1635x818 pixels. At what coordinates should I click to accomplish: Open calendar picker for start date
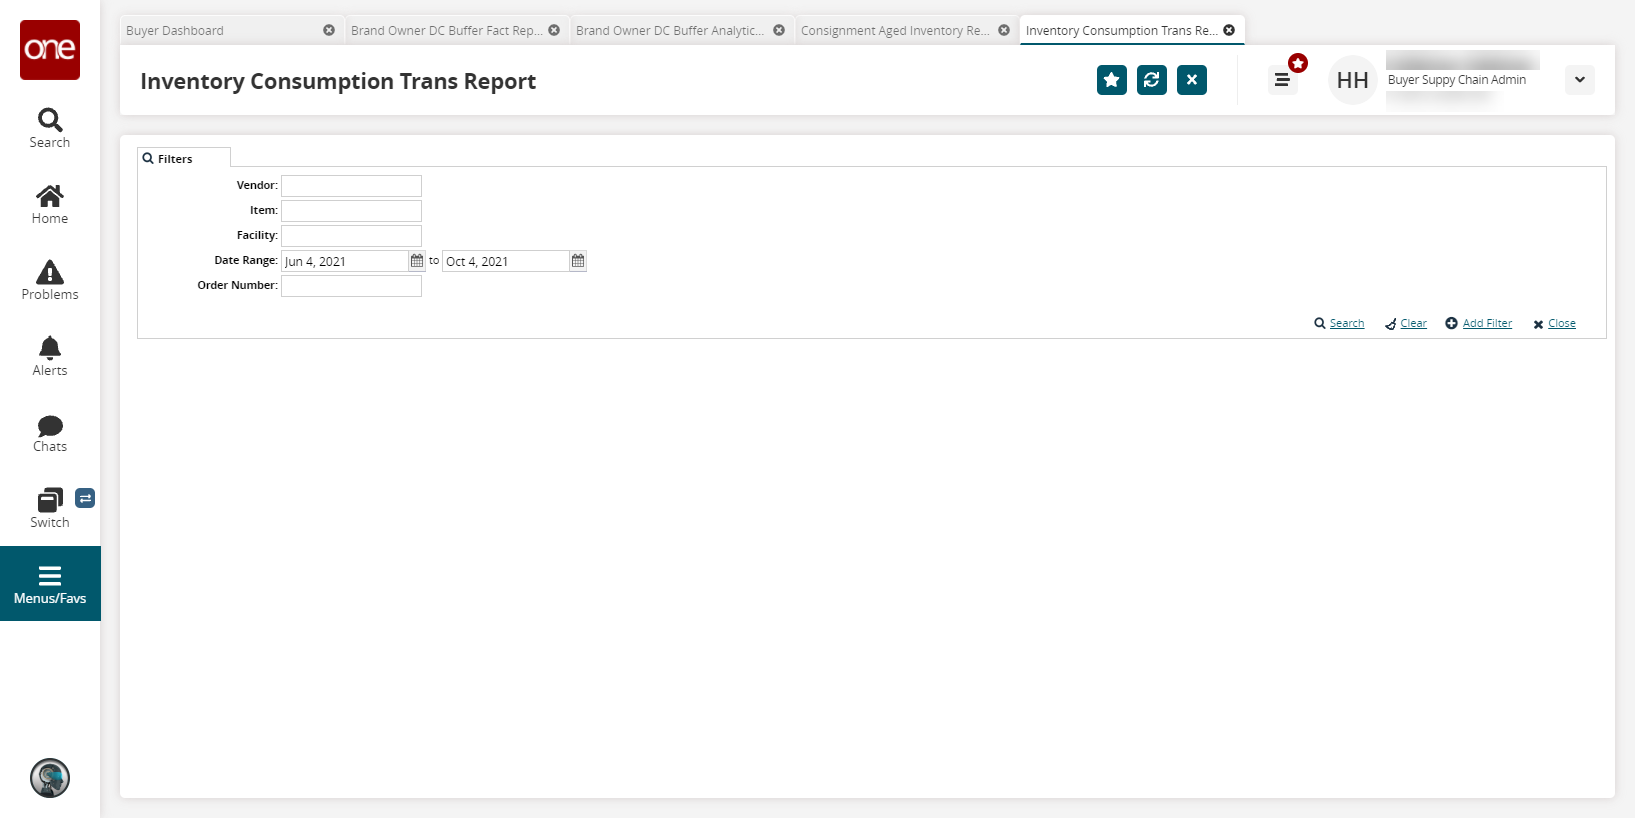click(417, 261)
